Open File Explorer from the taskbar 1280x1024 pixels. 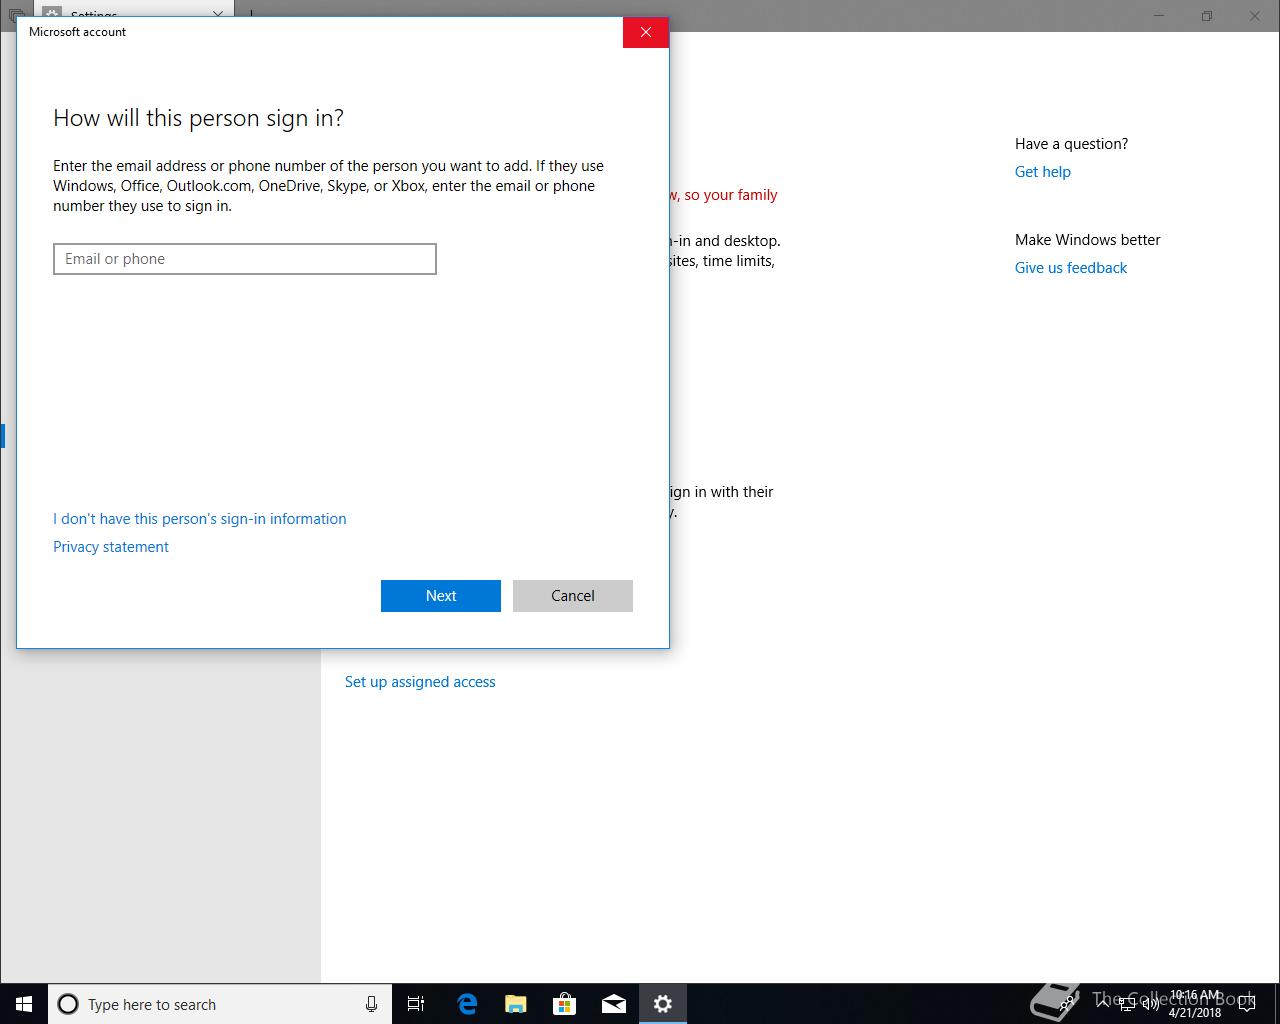click(516, 1004)
